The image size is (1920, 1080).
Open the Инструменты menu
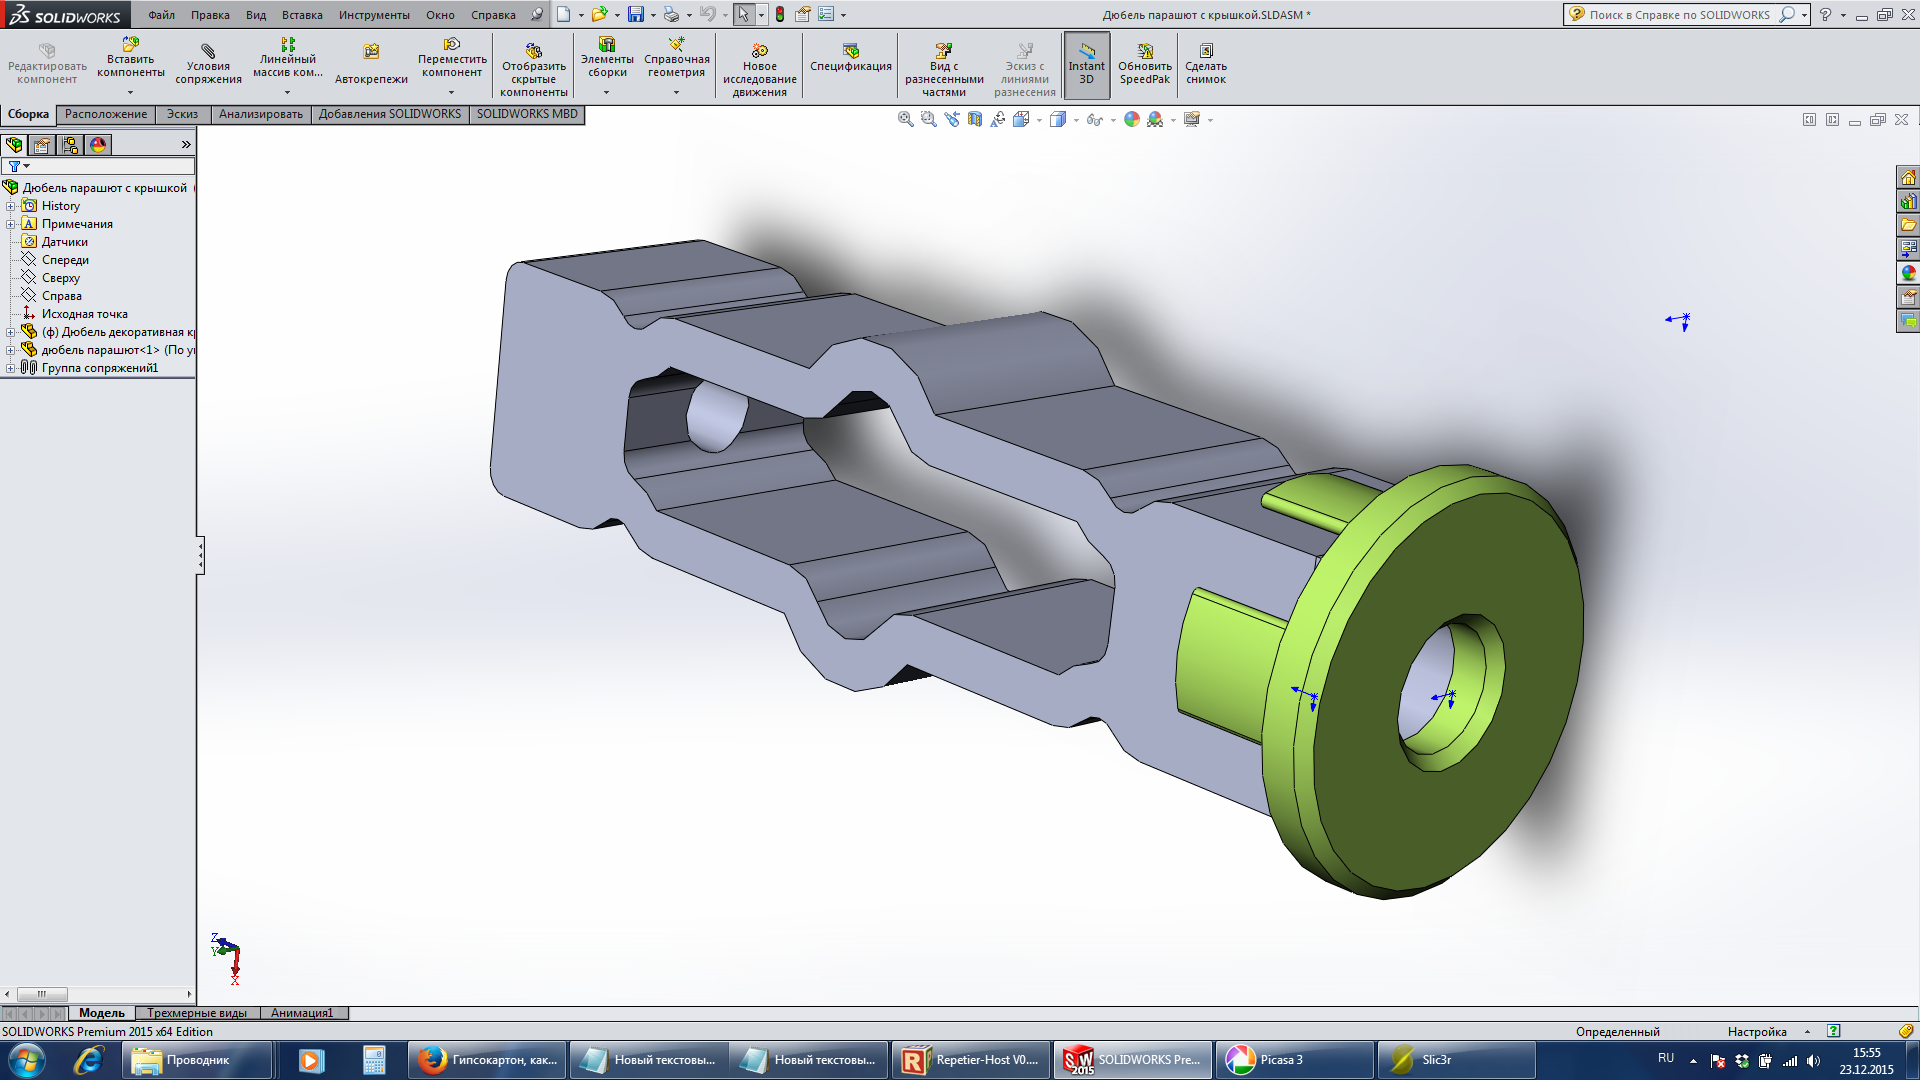point(374,15)
